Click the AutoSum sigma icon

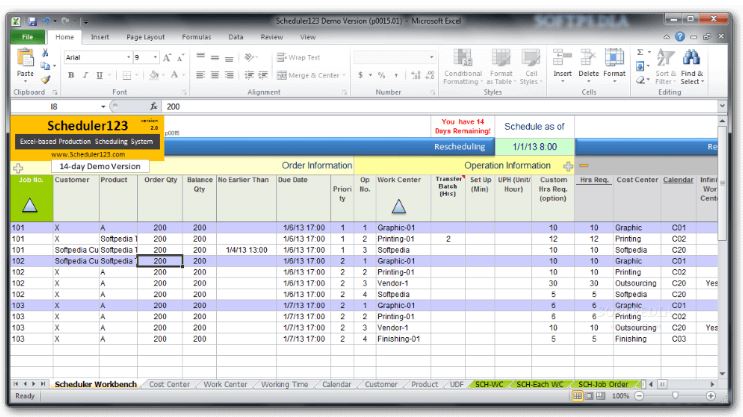point(640,52)
